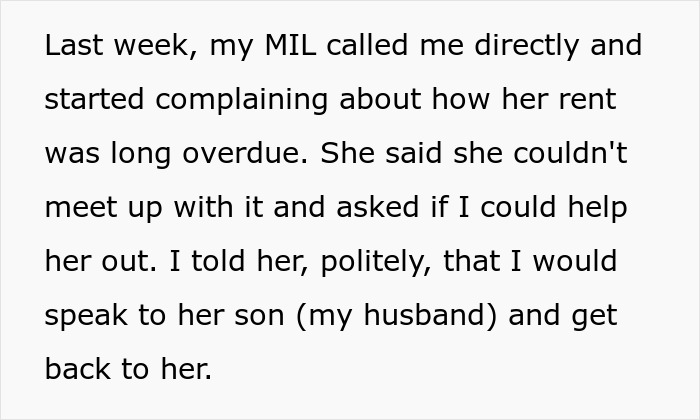Click the word "told"
Screen dimensions: 700x420
pyautogui.click(x=218, y=261)
